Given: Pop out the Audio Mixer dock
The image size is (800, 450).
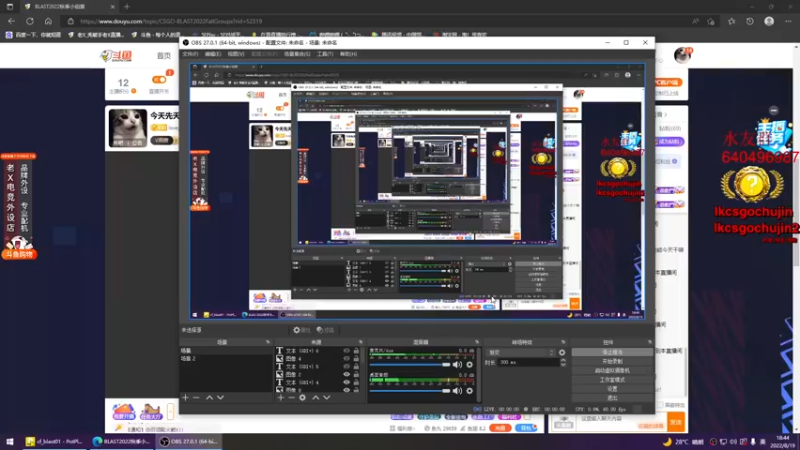Looking at the screenshot, I should click(477, 342).
